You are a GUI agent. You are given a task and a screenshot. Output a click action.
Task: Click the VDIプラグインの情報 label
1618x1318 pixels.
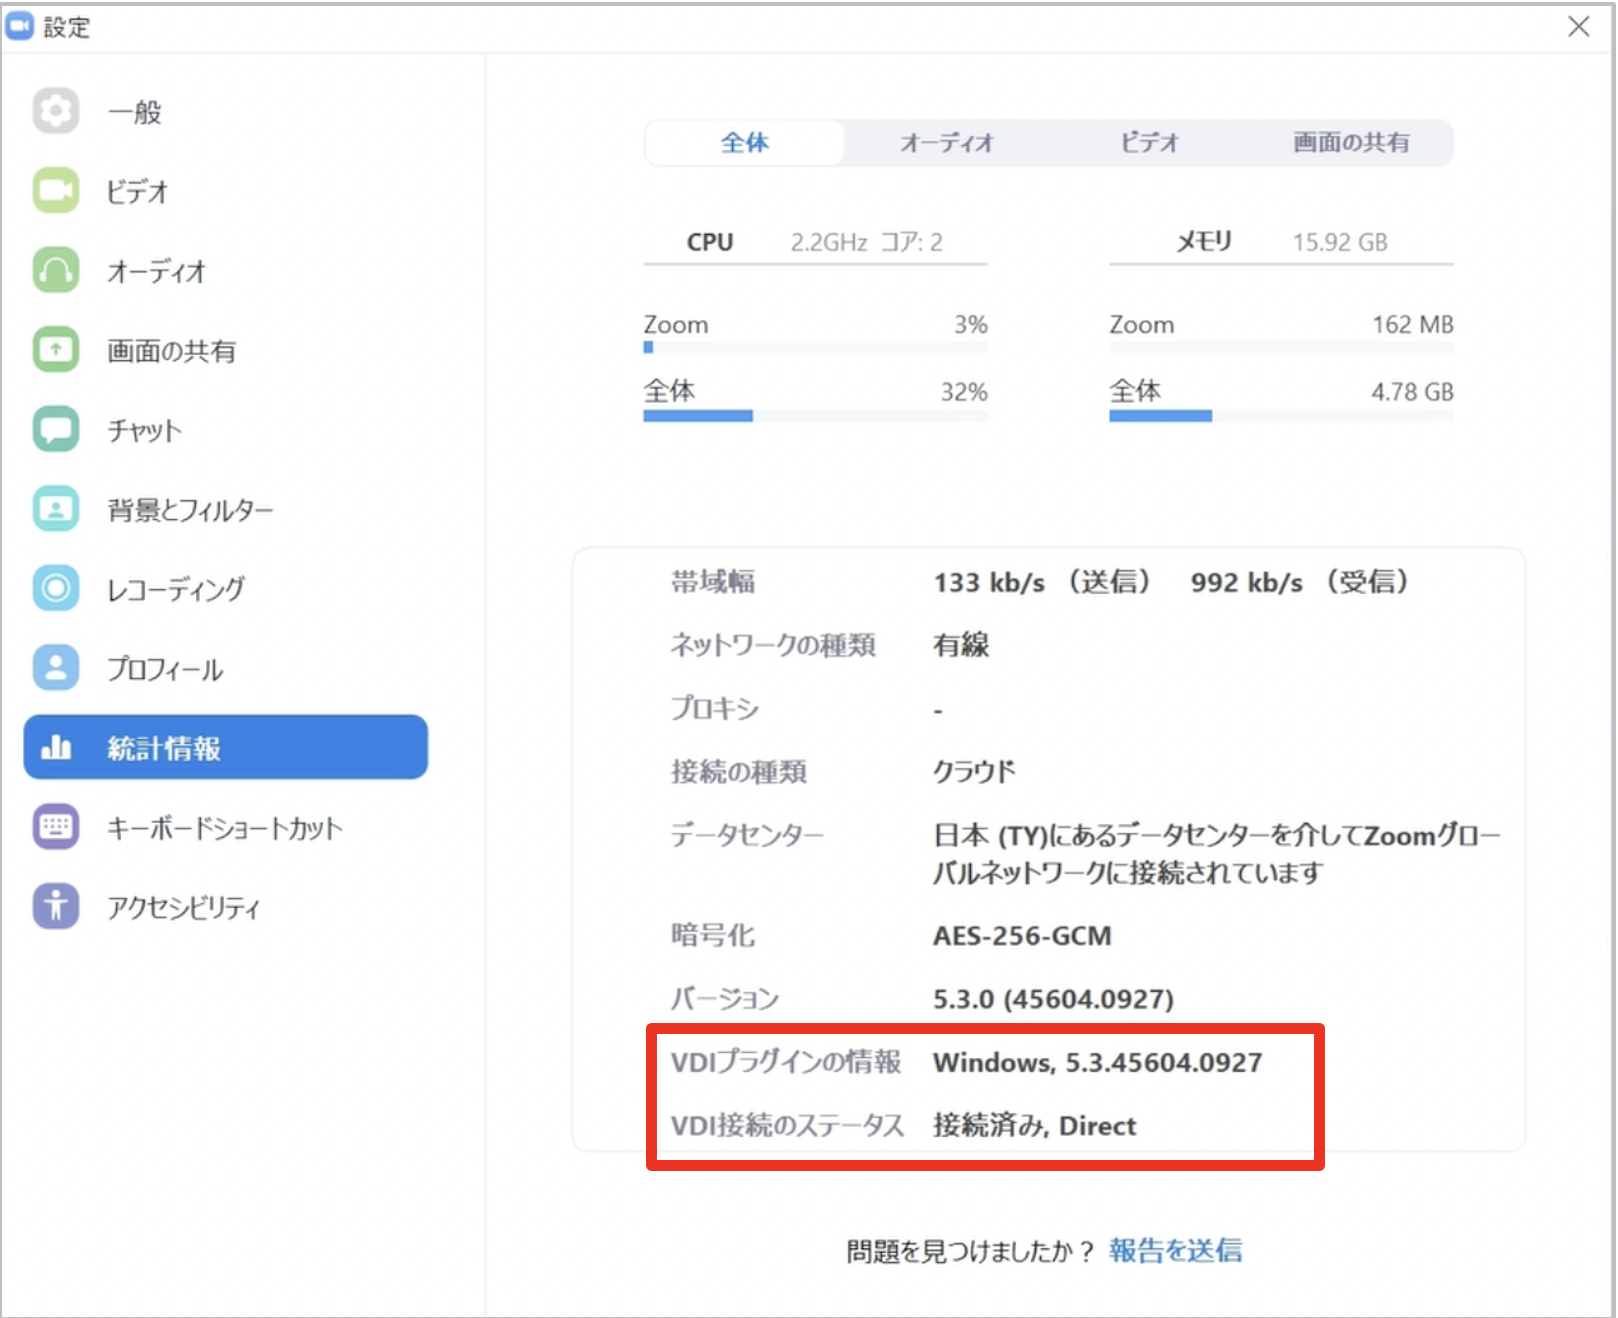pyautogui.click(x=786, y=1062)
